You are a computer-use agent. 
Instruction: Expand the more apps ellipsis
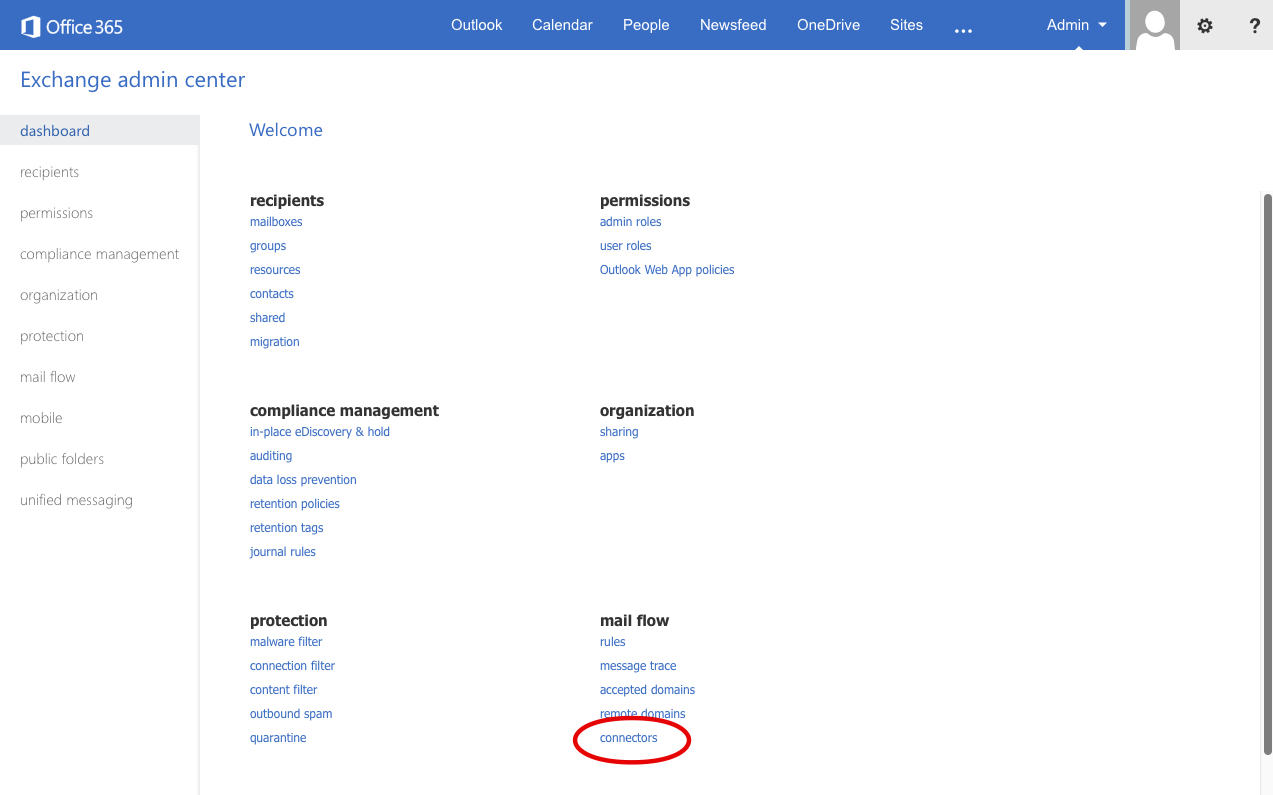click(963, 28)
